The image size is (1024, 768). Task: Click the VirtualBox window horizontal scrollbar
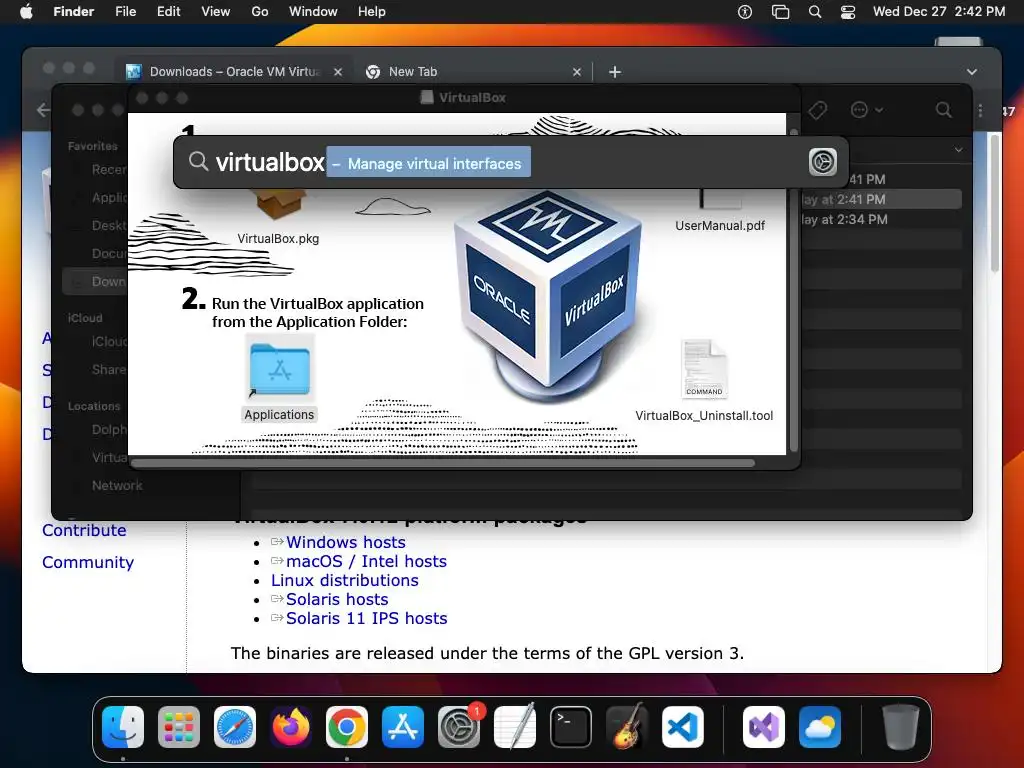pyautogui.click(x=443, y=463)
